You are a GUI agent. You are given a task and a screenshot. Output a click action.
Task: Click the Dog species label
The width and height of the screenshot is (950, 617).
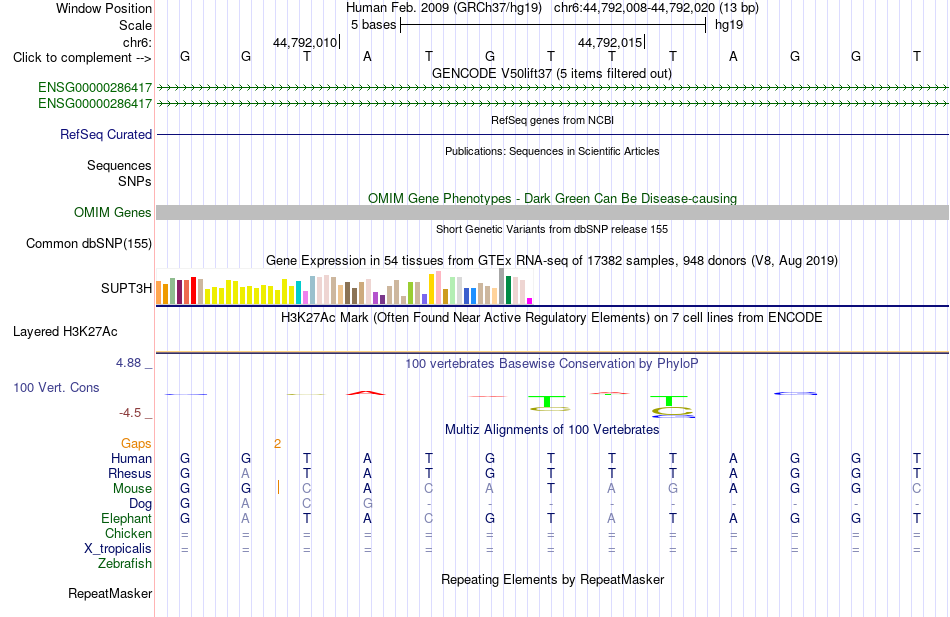pyautogui.click(x=141, y=504)
